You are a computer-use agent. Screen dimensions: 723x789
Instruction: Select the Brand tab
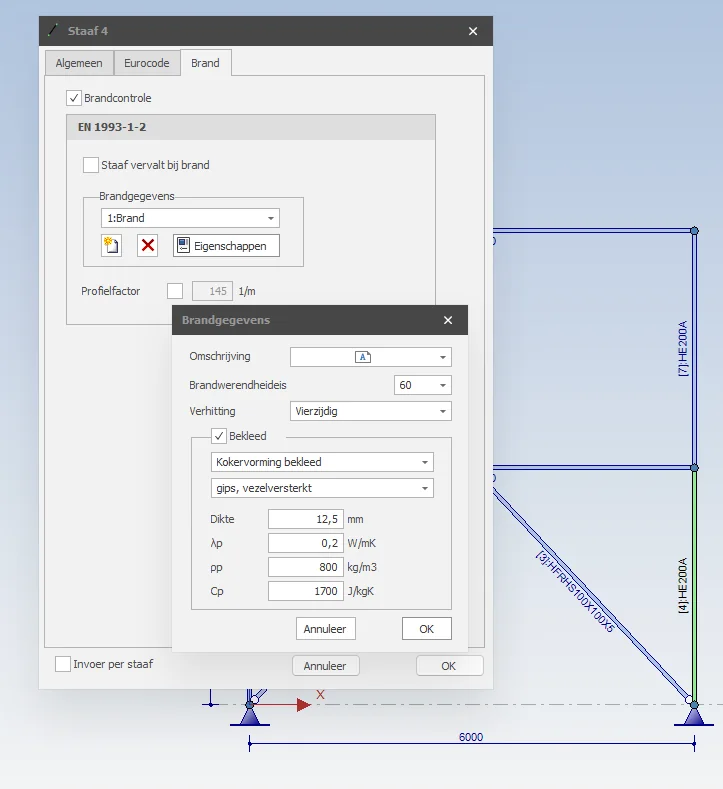tap(205, 63)
